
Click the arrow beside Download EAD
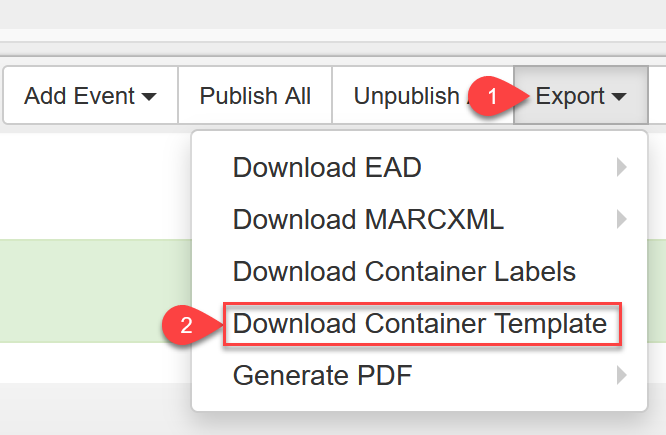(x=622, y=167)
